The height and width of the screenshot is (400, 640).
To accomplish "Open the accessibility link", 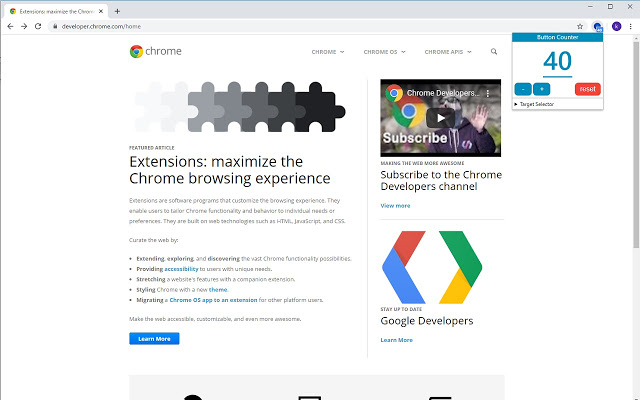I will pyautogui.click(x=181, y=269).
